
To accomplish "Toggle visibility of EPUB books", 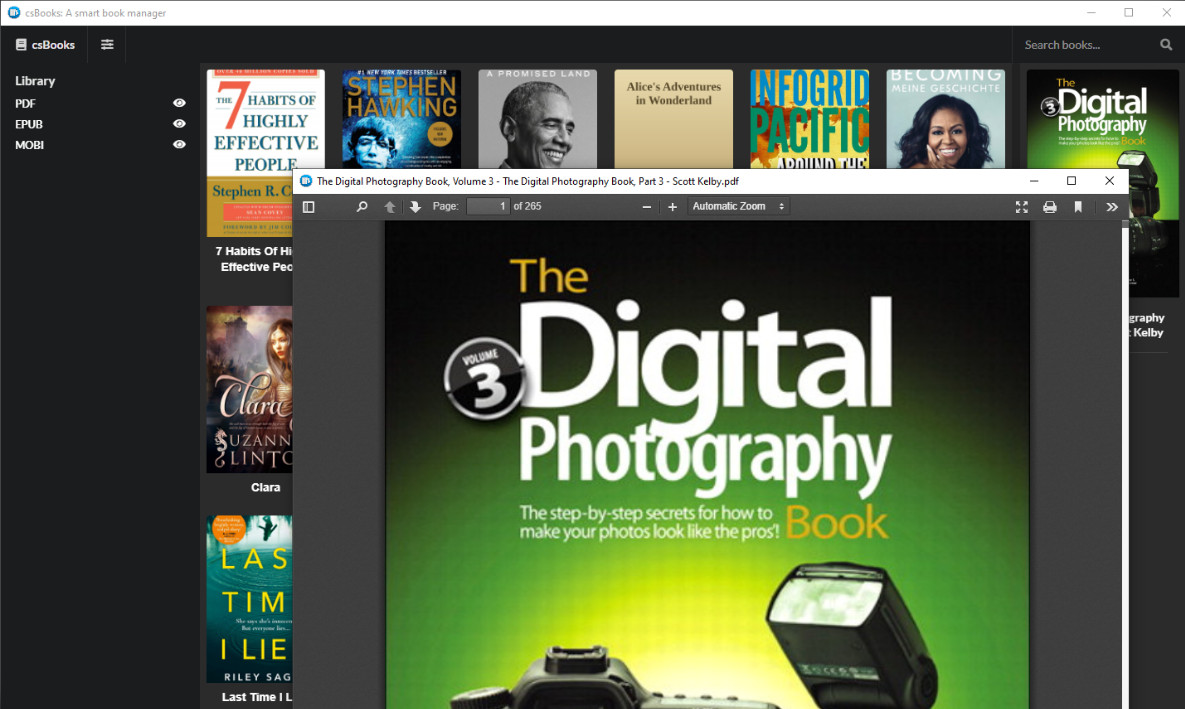I will click(x=179, y=123).
